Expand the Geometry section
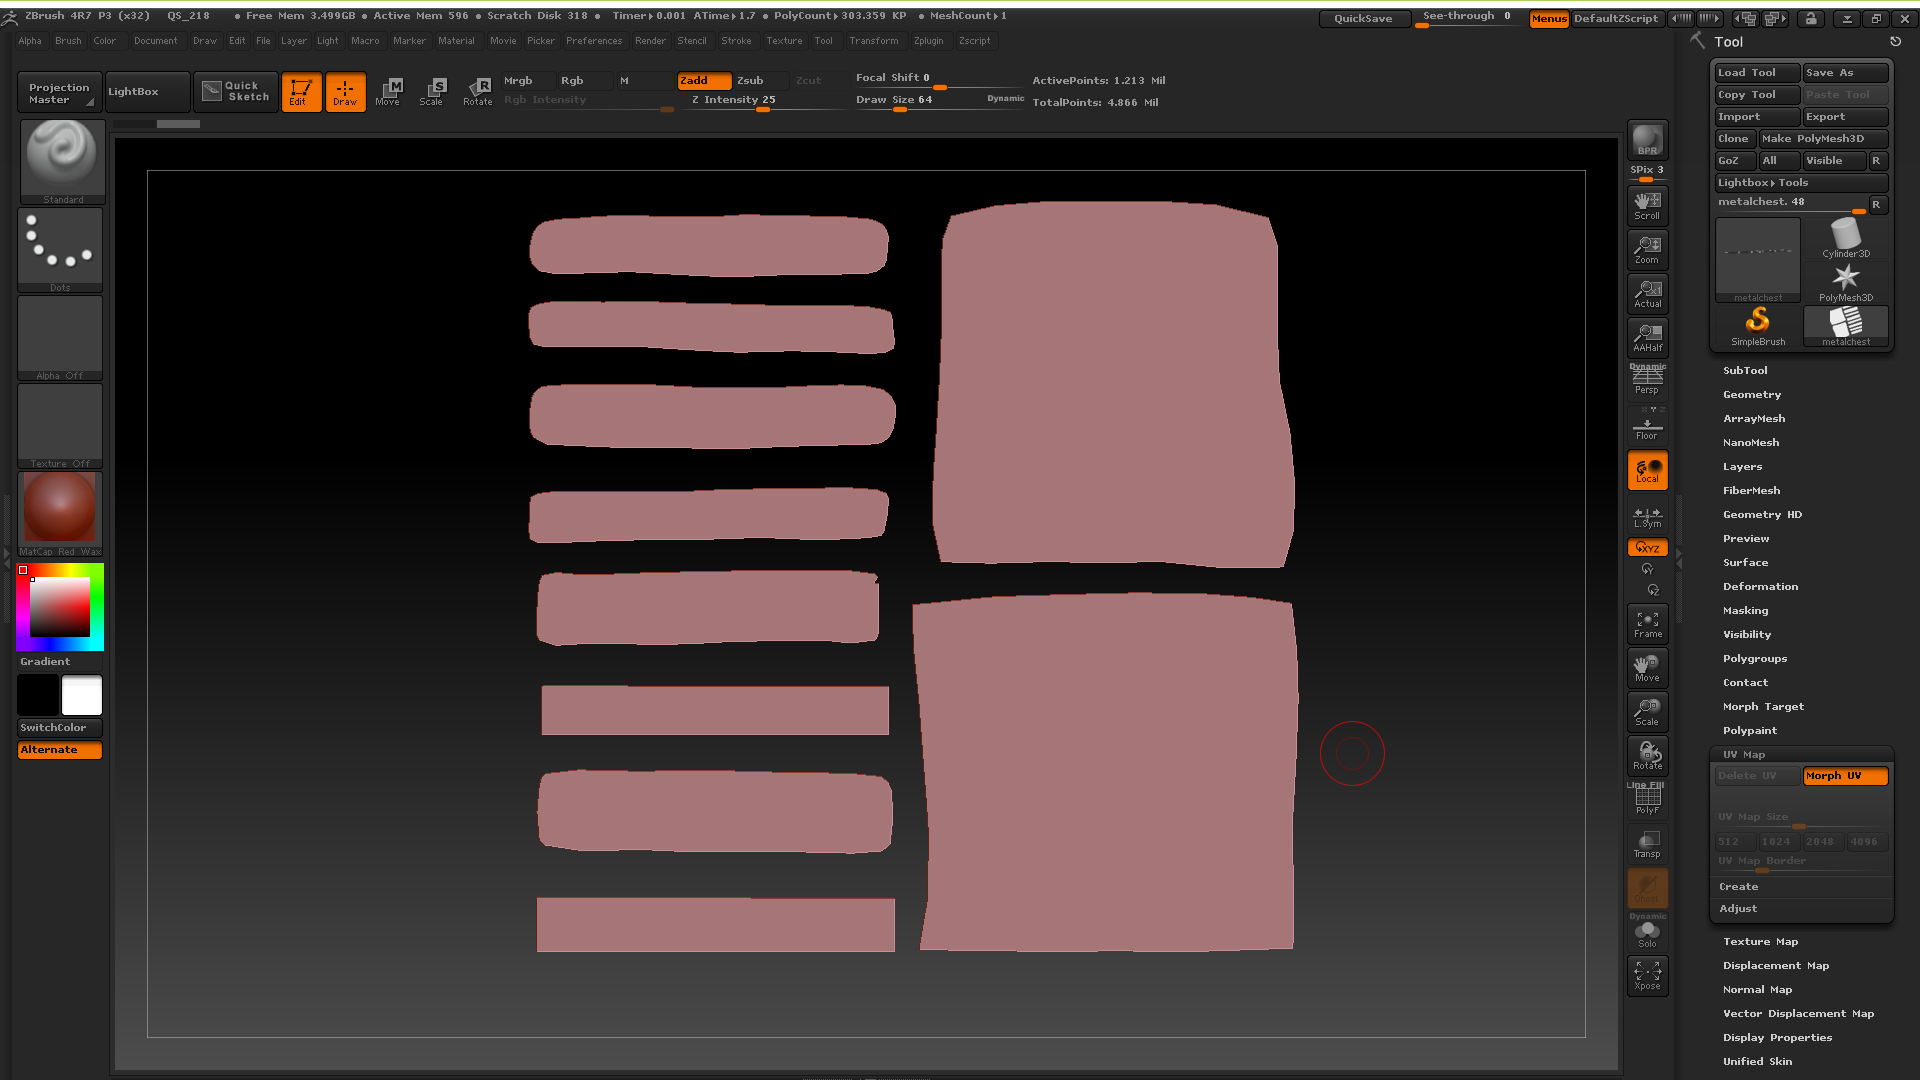This screenshot has width=1920, height=1080. click(1752, 394)
